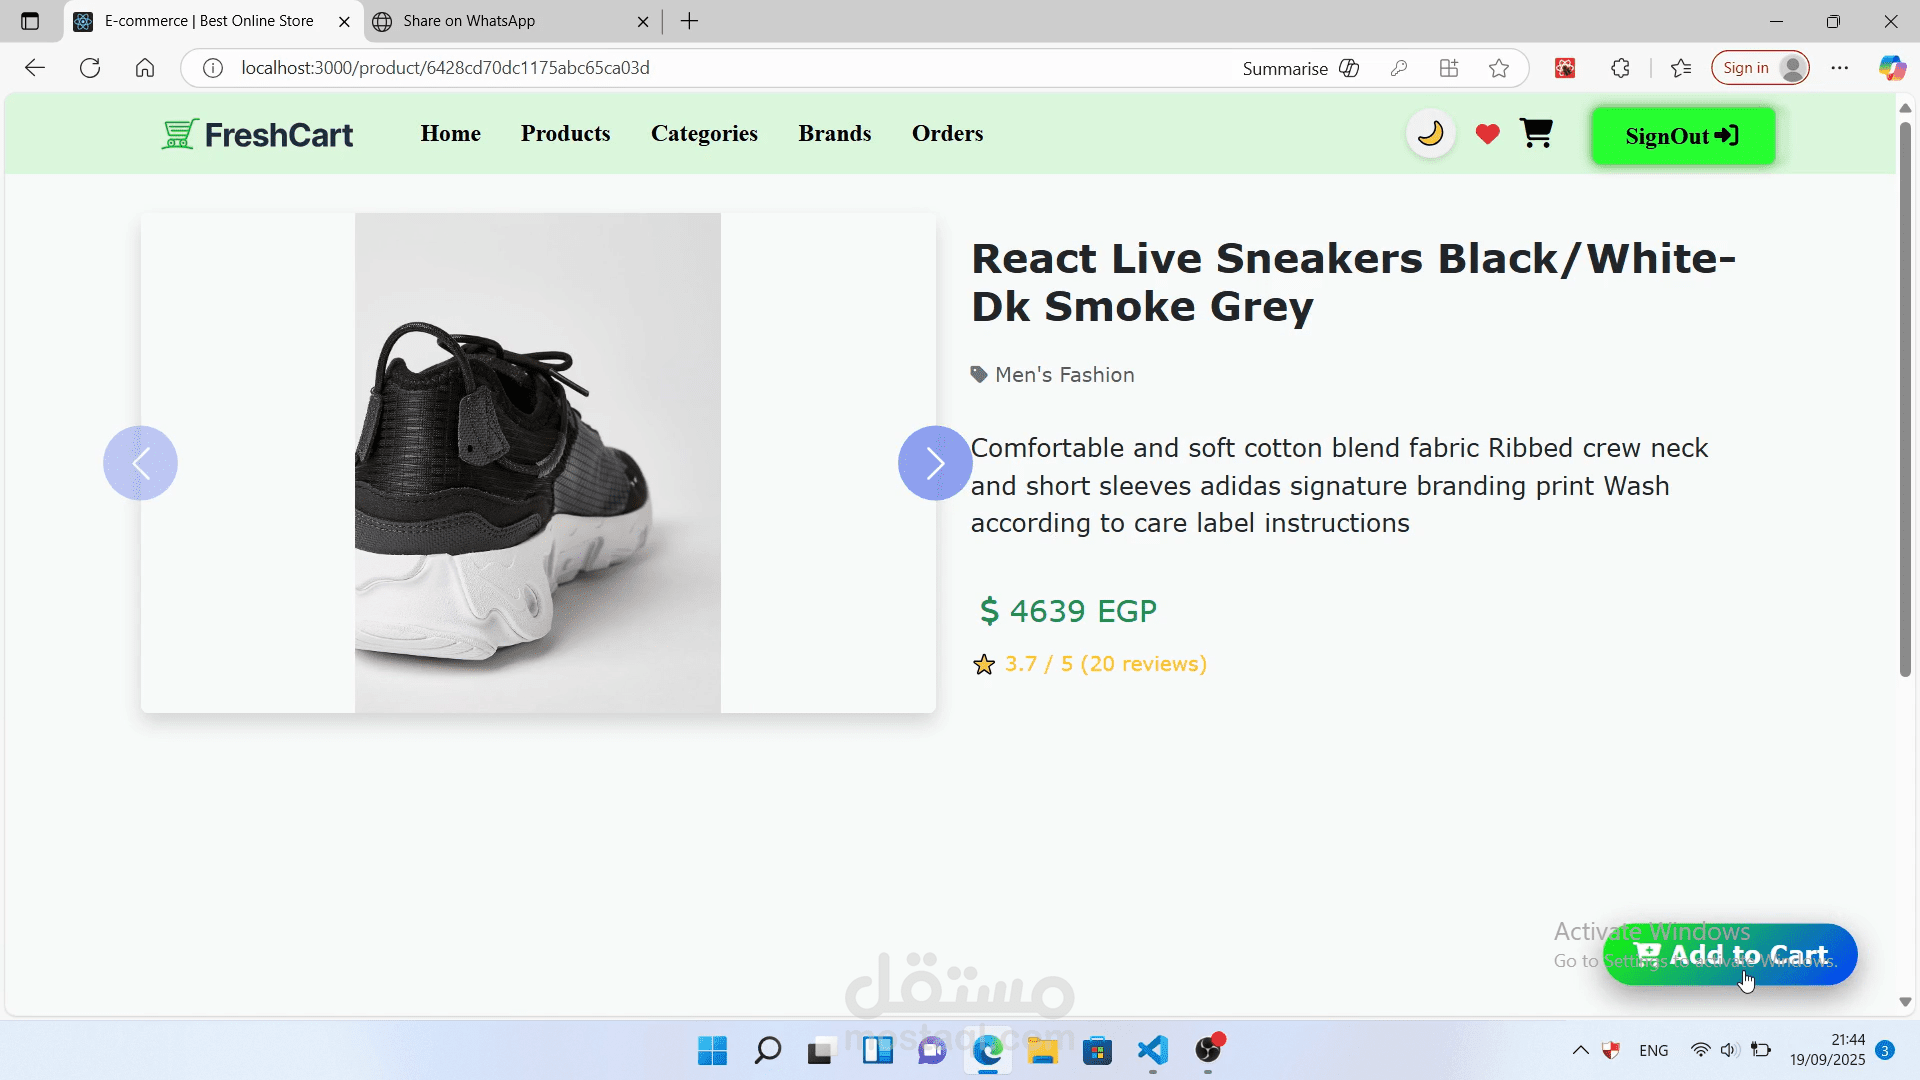Screen dimensions: 1920x1080
Task: Open password manager key icon
Action: [1399, 68]
